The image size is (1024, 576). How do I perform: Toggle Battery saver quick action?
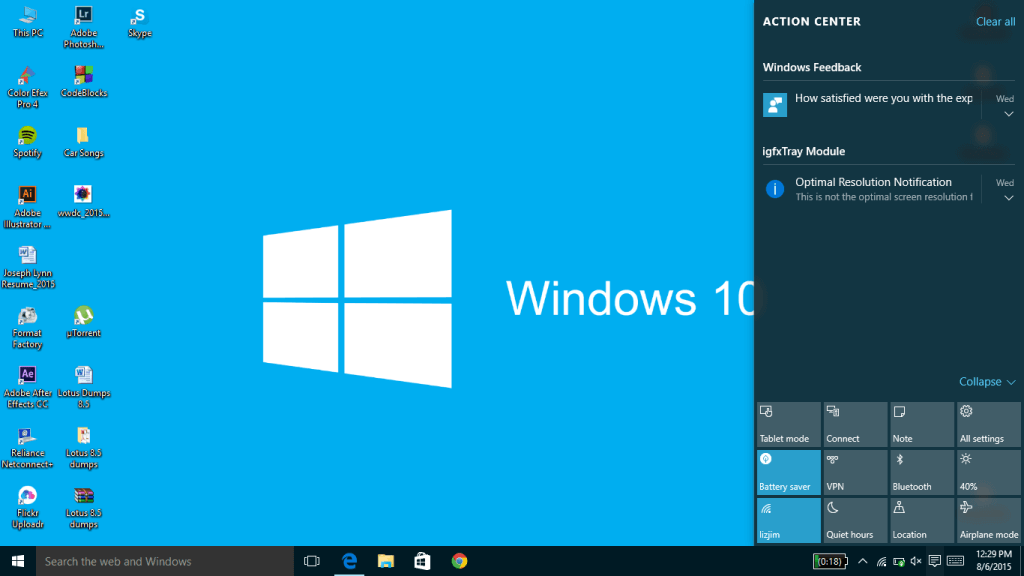point(789,472)
